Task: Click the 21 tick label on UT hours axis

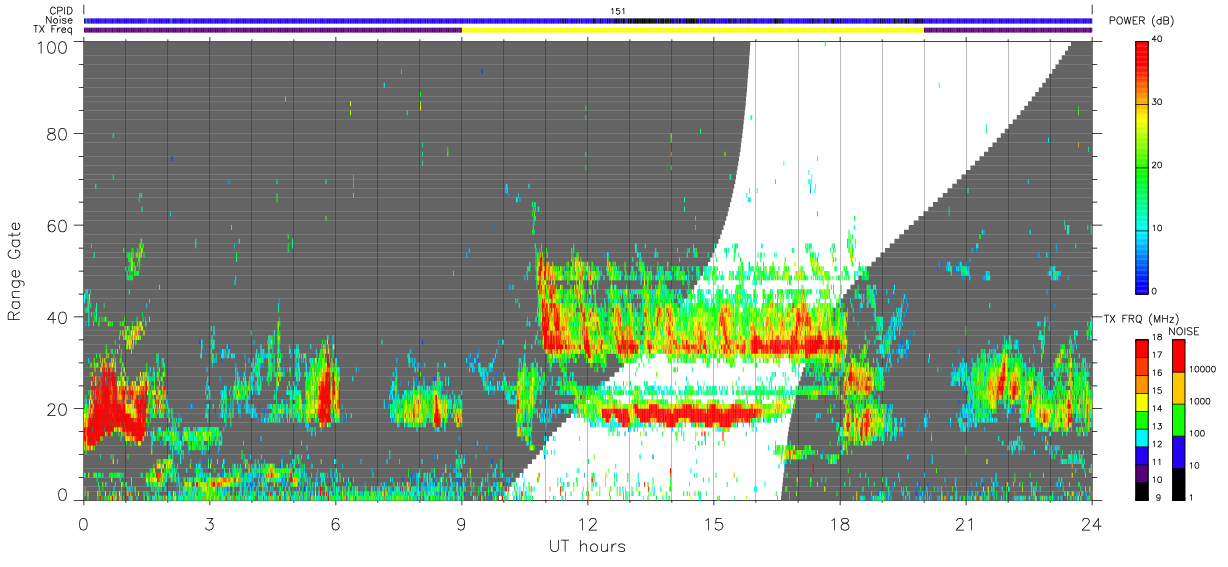Action: (x=966, y=524)
